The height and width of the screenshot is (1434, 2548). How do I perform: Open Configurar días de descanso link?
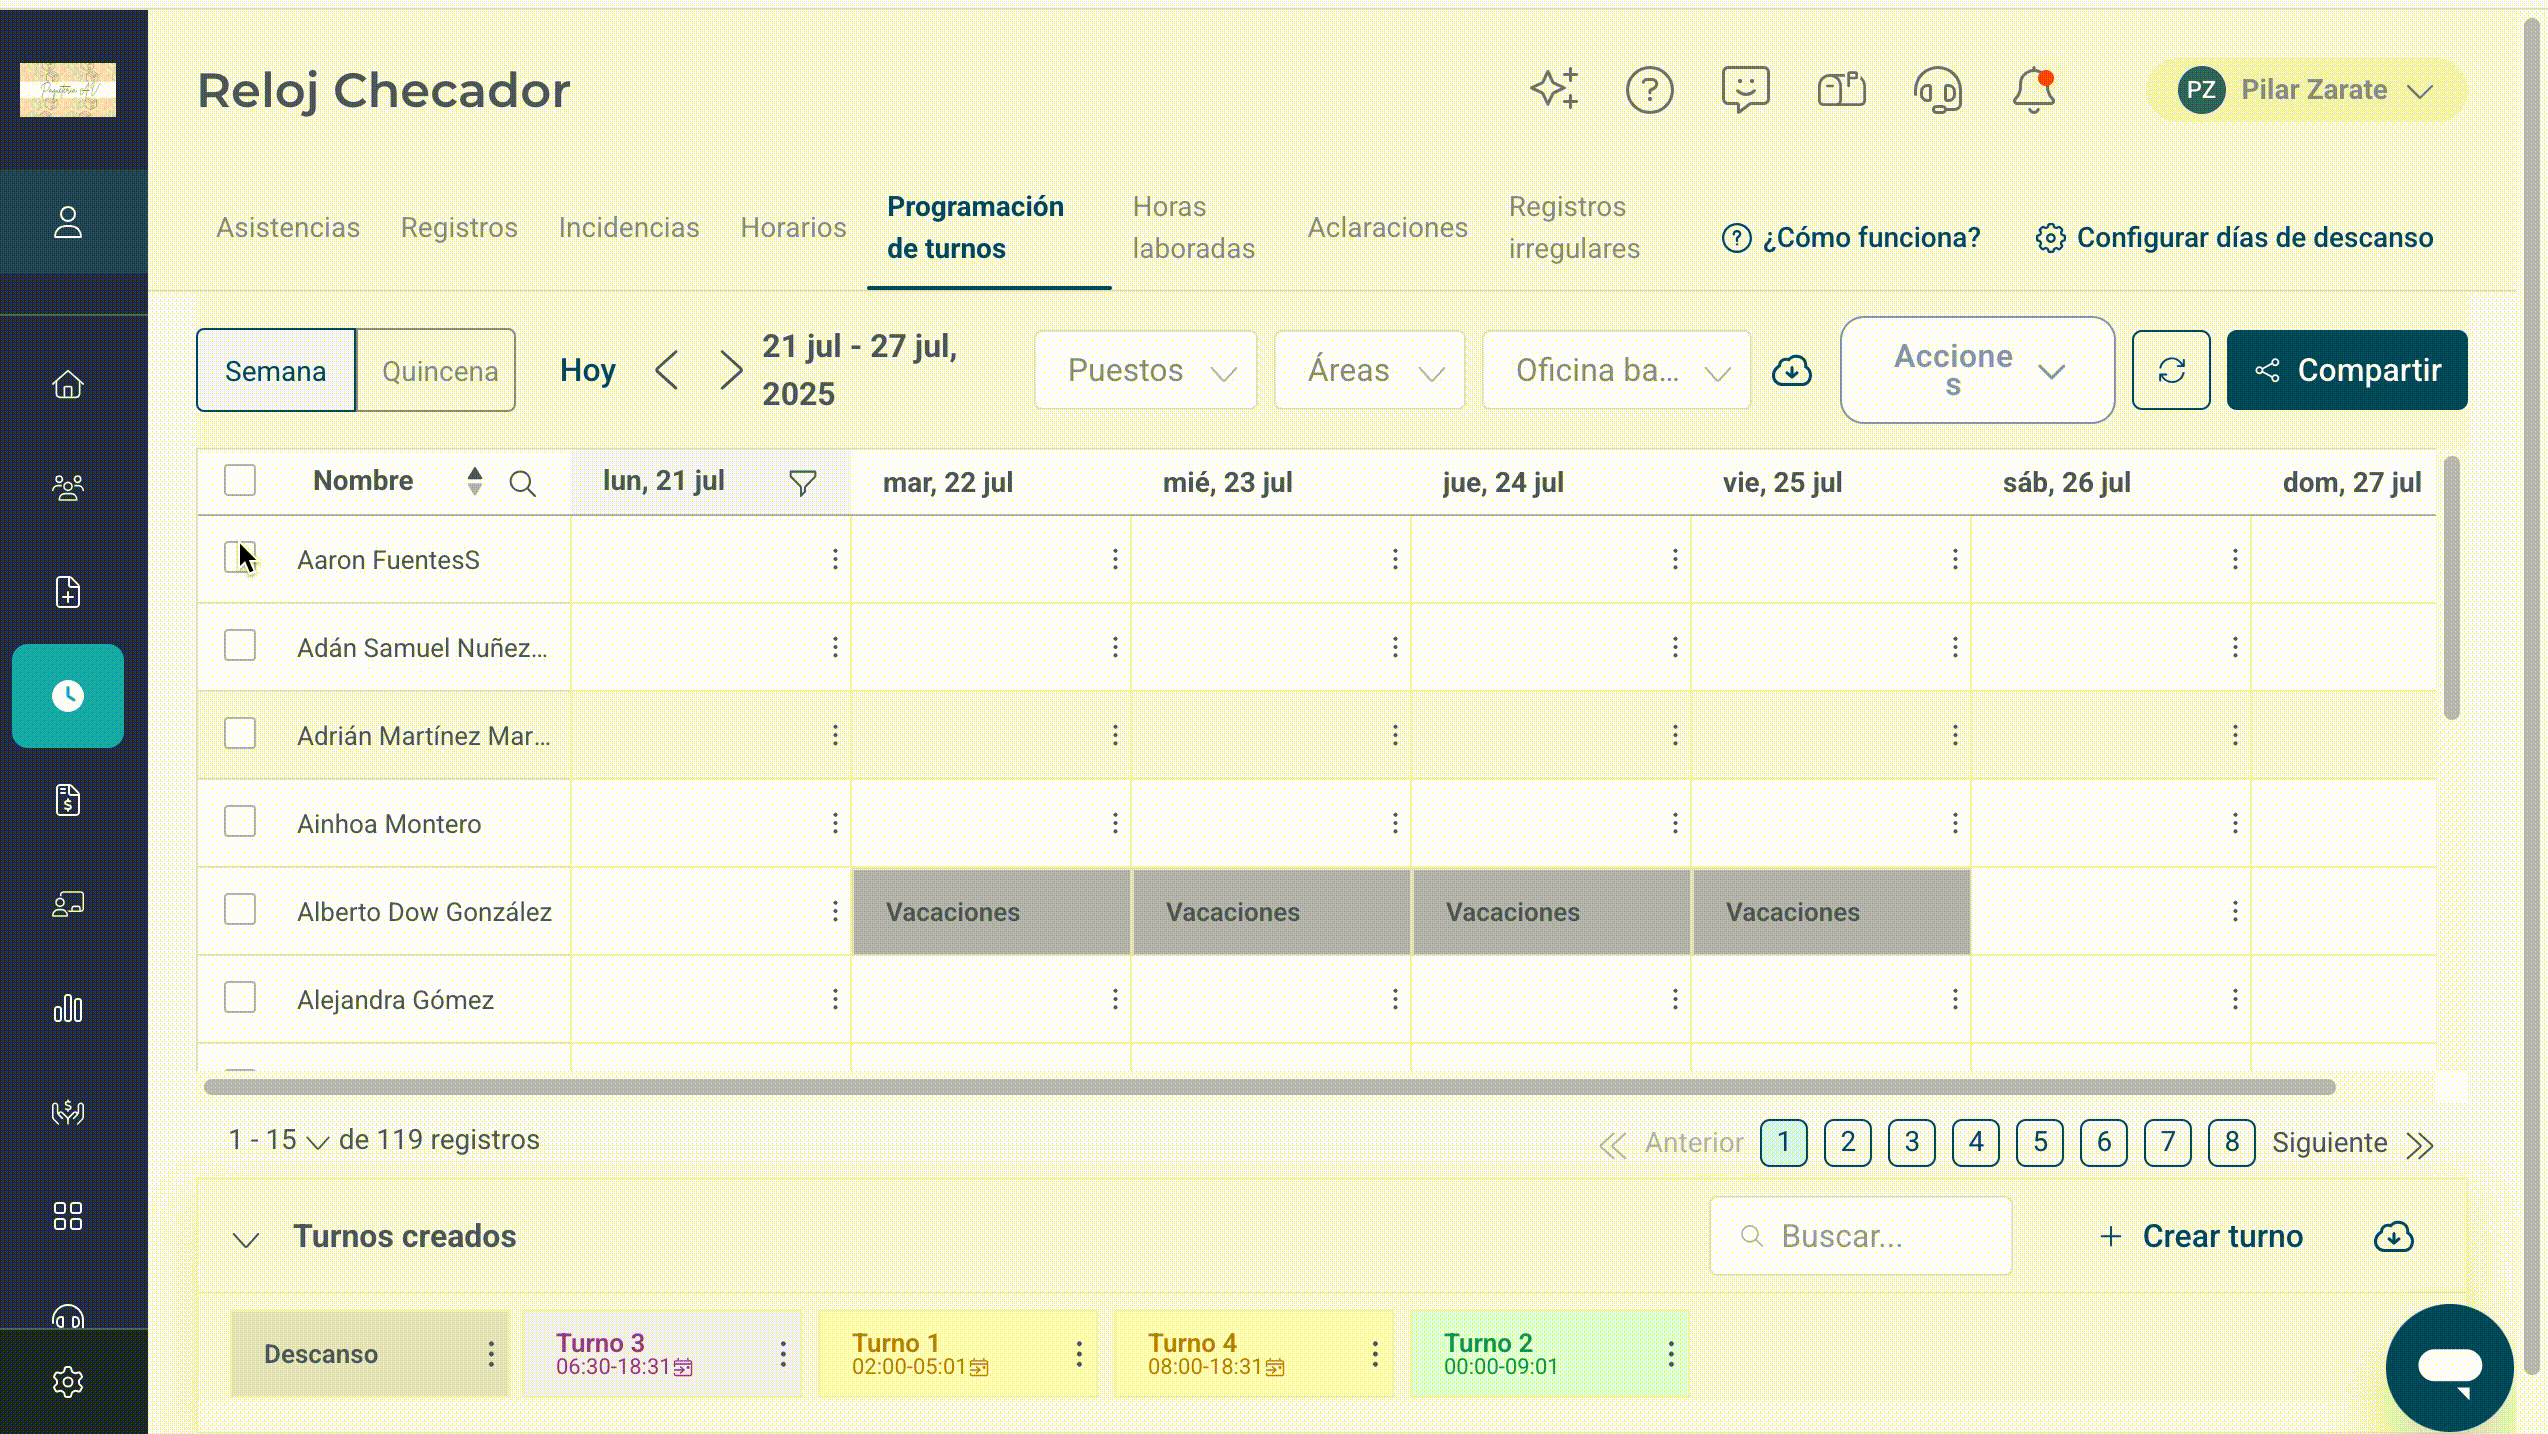click(2234, 238)
